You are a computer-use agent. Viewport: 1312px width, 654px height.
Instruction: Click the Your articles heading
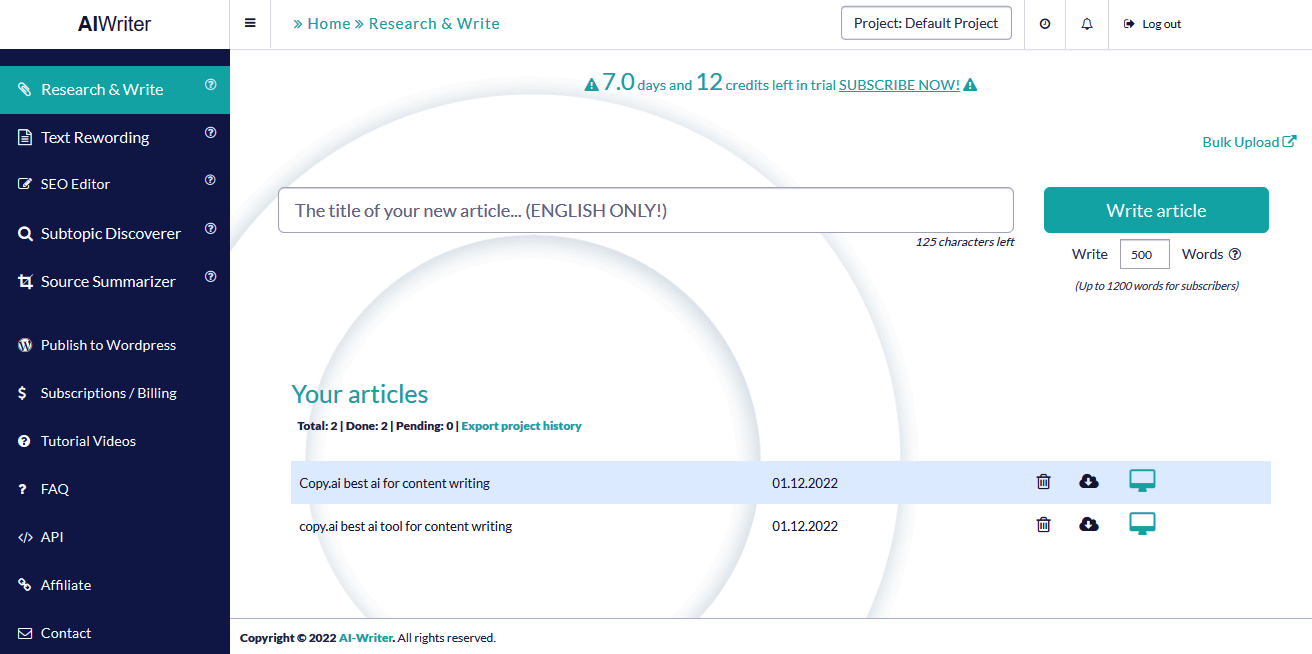360,394
